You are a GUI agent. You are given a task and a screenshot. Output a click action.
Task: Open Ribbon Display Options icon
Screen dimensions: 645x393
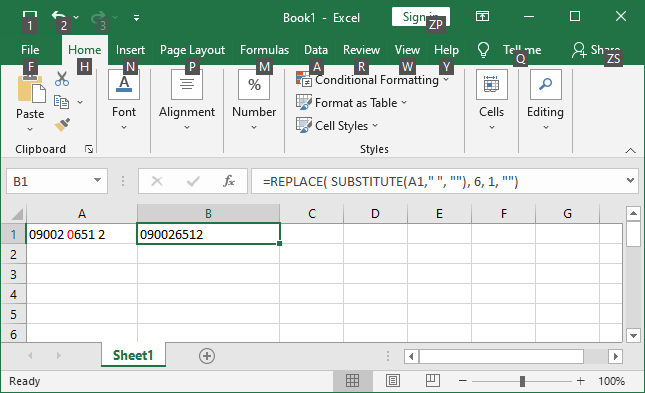[482, 17]
